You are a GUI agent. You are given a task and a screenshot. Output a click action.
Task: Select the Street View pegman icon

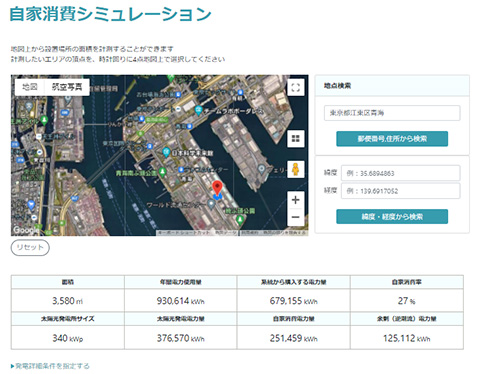click(x=296, y=169)
